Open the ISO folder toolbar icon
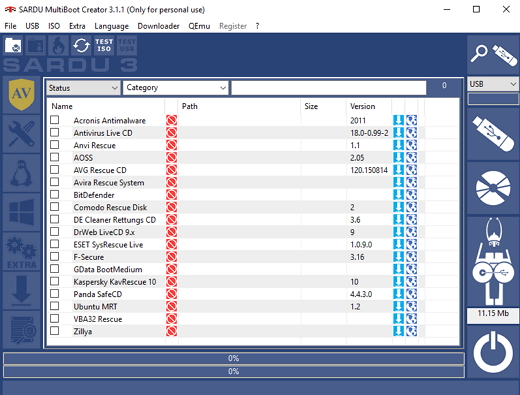 click(13, 45)
